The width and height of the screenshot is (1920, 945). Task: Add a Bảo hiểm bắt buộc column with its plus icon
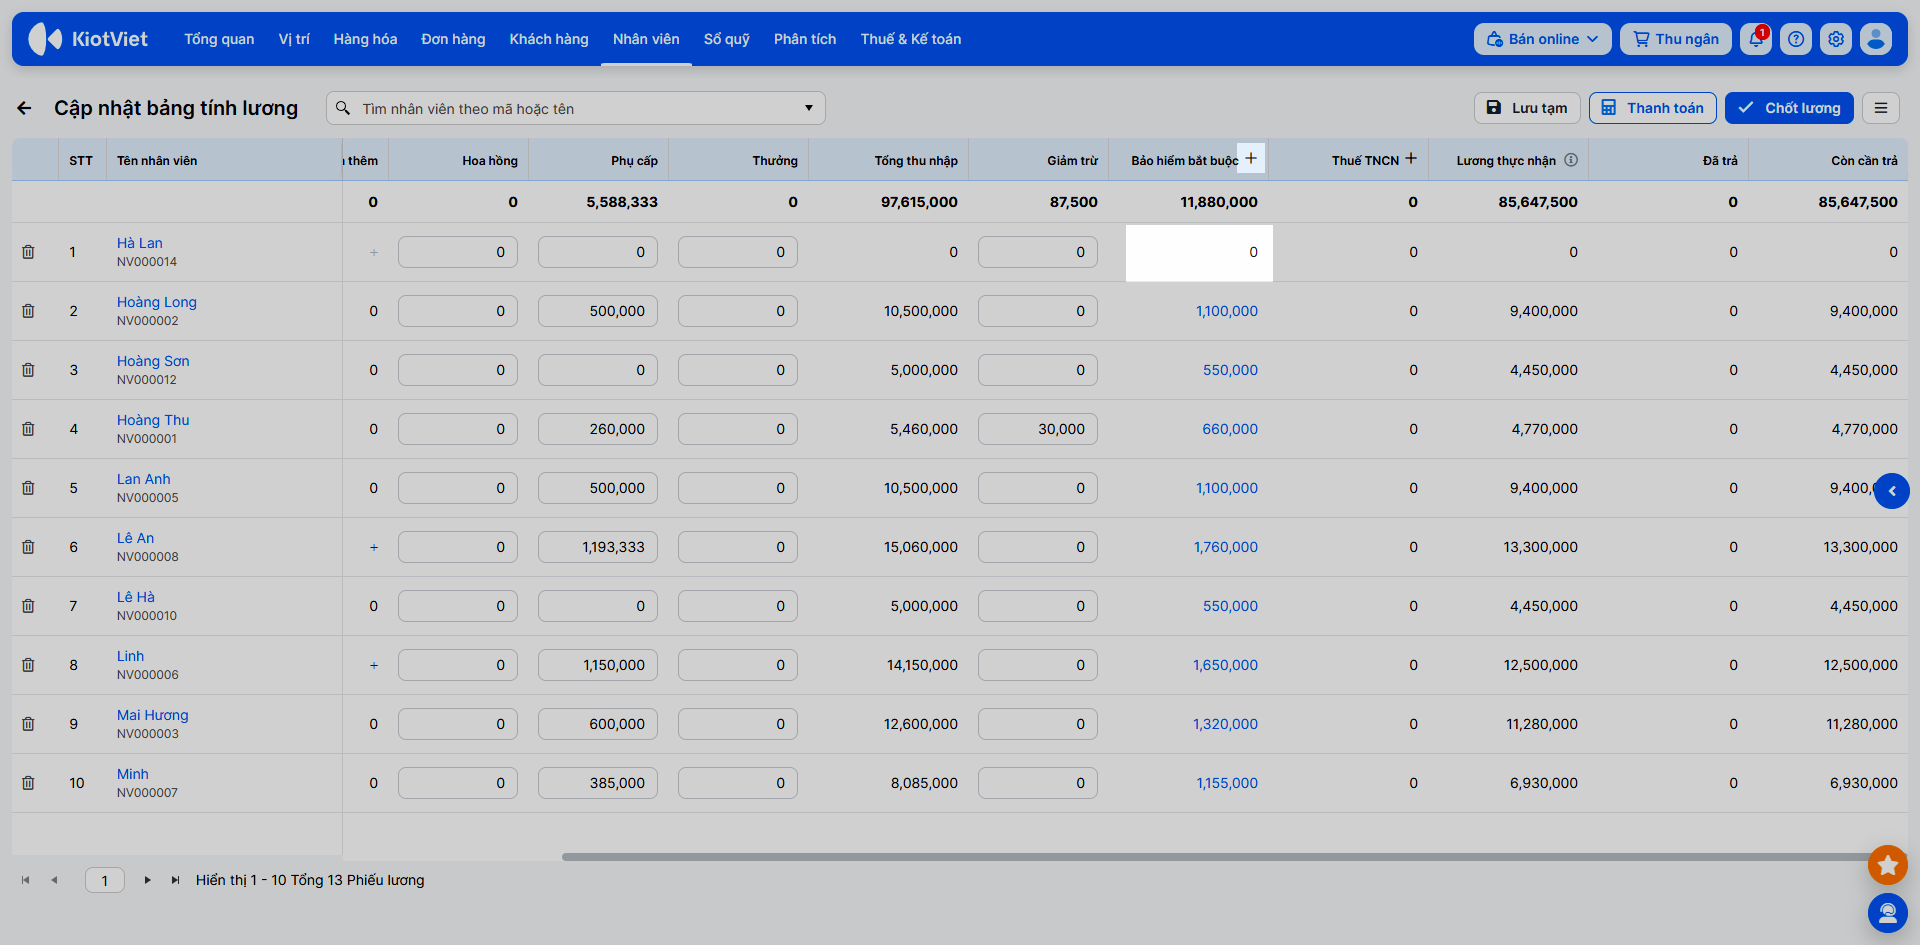[1251, 158]
